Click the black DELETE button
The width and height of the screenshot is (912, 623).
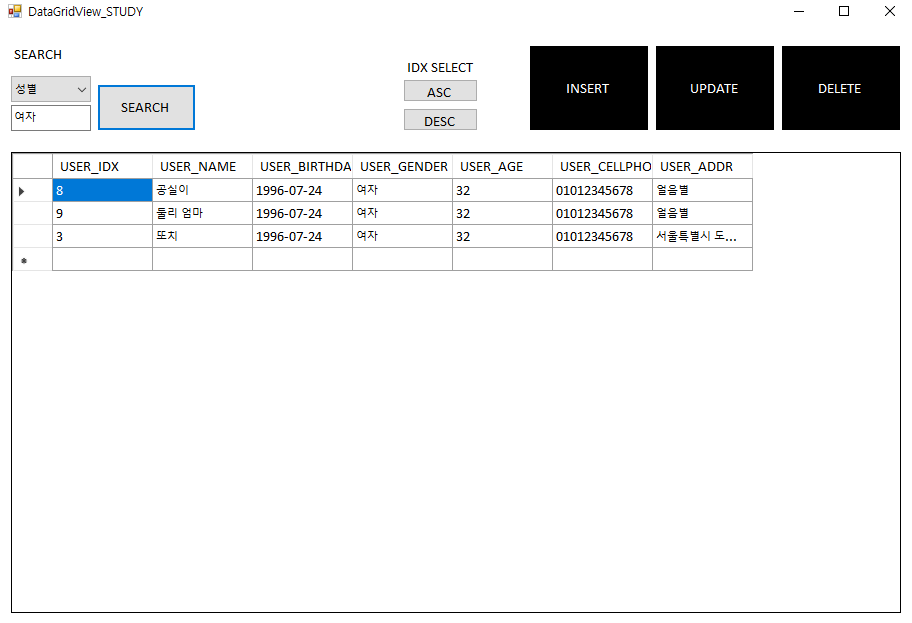[840, 88]
